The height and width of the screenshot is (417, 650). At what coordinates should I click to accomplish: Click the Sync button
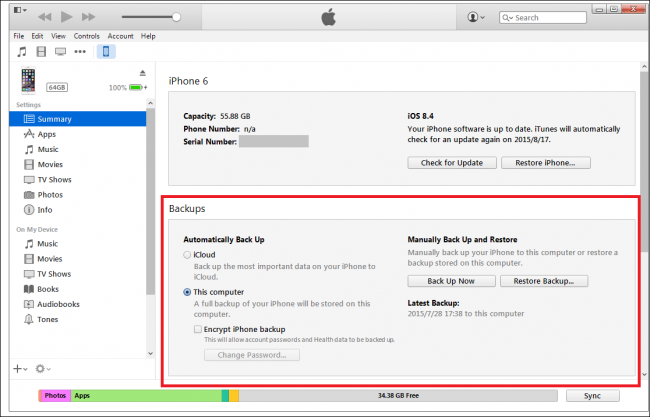point(592,396)
